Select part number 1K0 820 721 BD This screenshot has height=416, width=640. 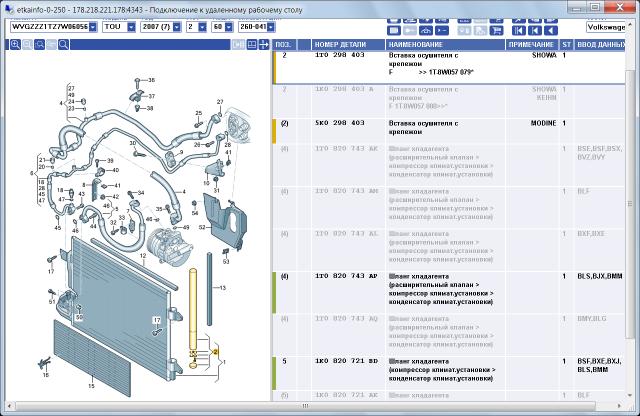pyautogui.click(x=346, y=361)
